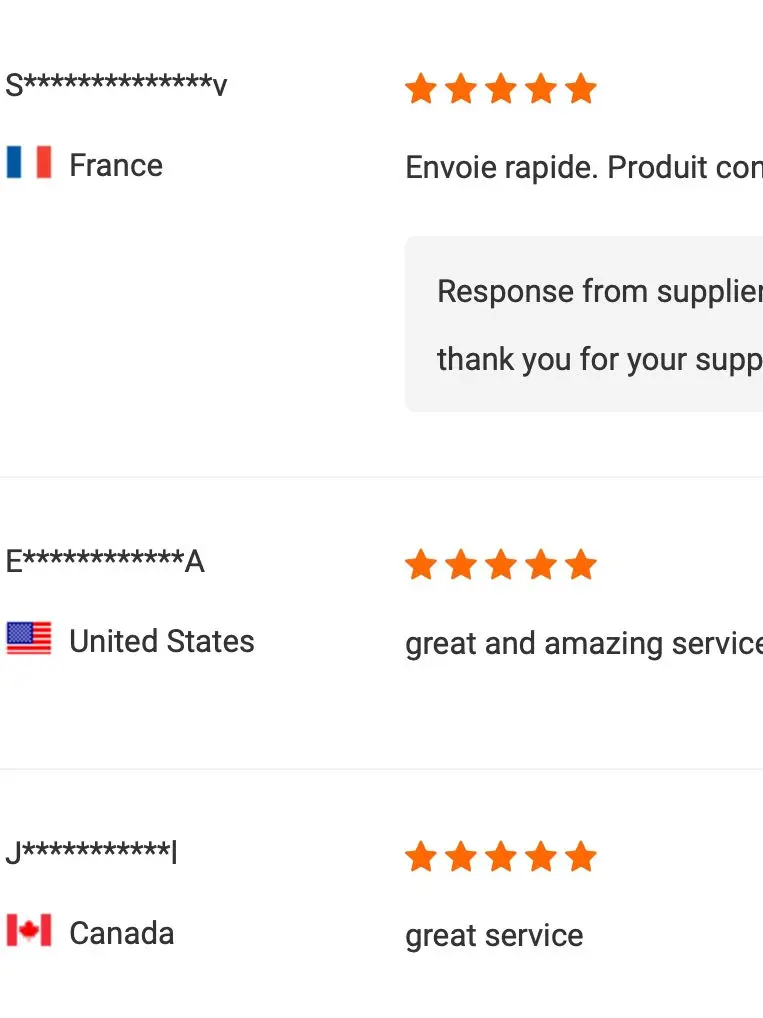Click reviewer name S**************v

pos(116,86)
